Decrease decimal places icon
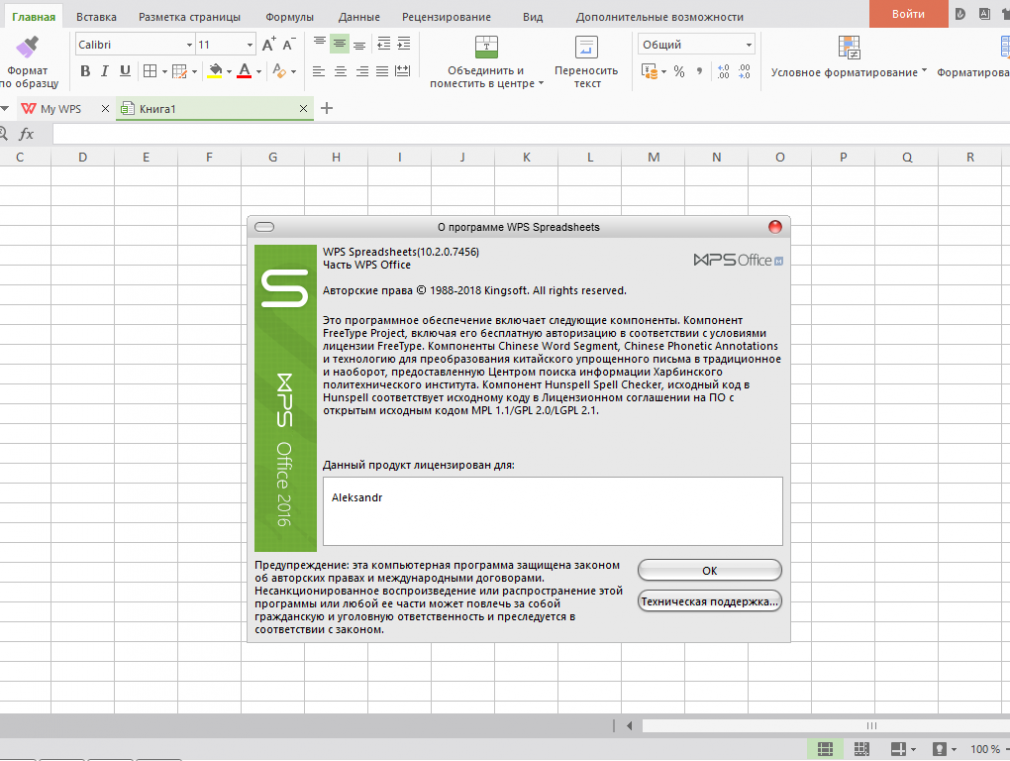 pos(744,72)
